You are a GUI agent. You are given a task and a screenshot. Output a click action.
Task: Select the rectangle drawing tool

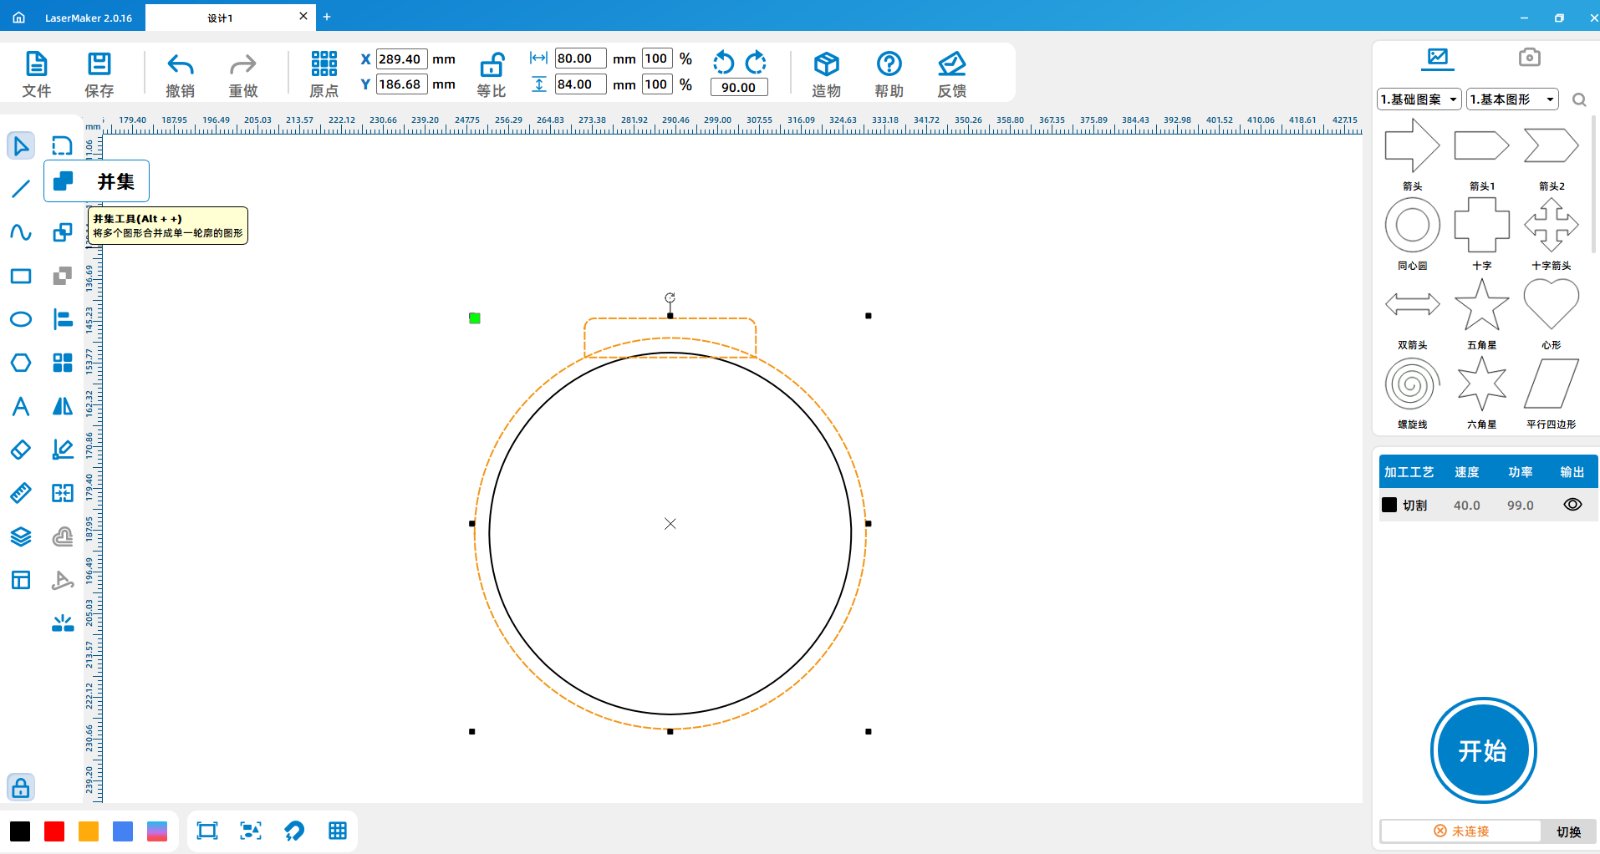[20, 276]
